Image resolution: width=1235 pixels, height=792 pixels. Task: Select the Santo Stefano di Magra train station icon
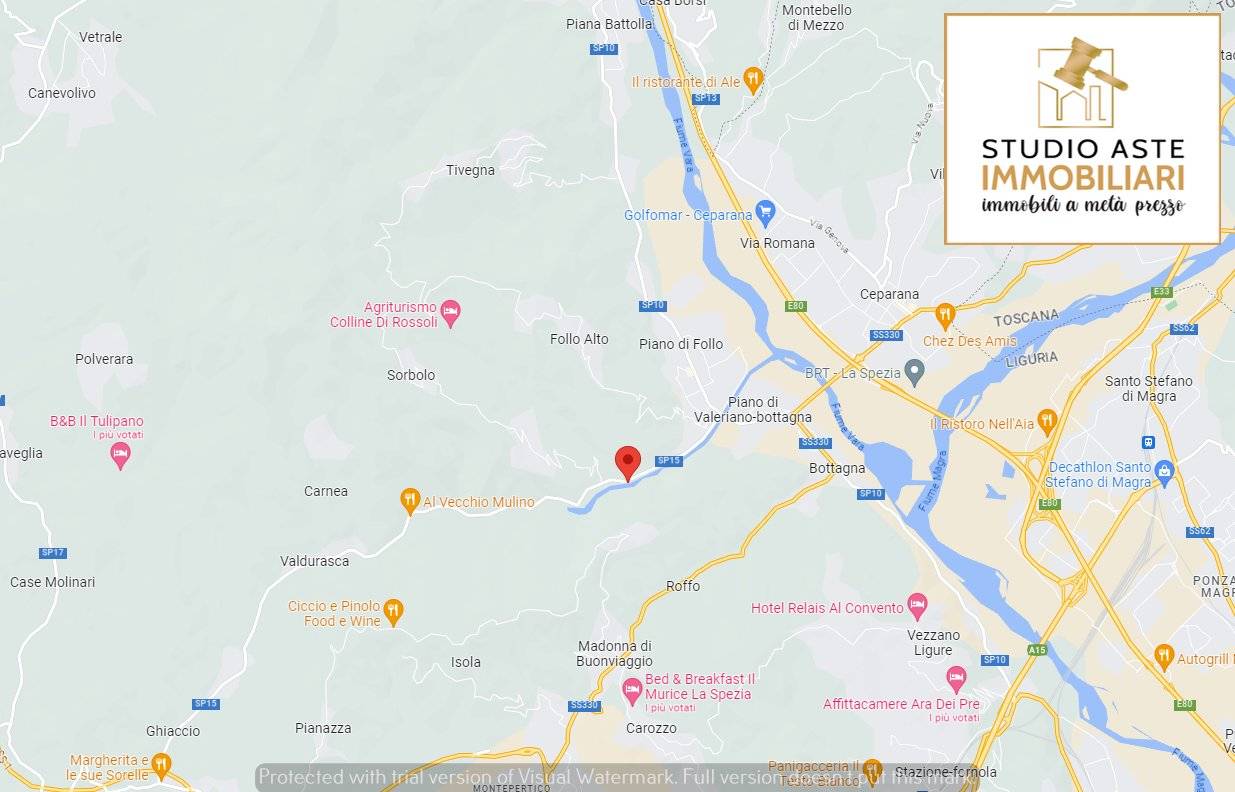[x=1149, y=441]
